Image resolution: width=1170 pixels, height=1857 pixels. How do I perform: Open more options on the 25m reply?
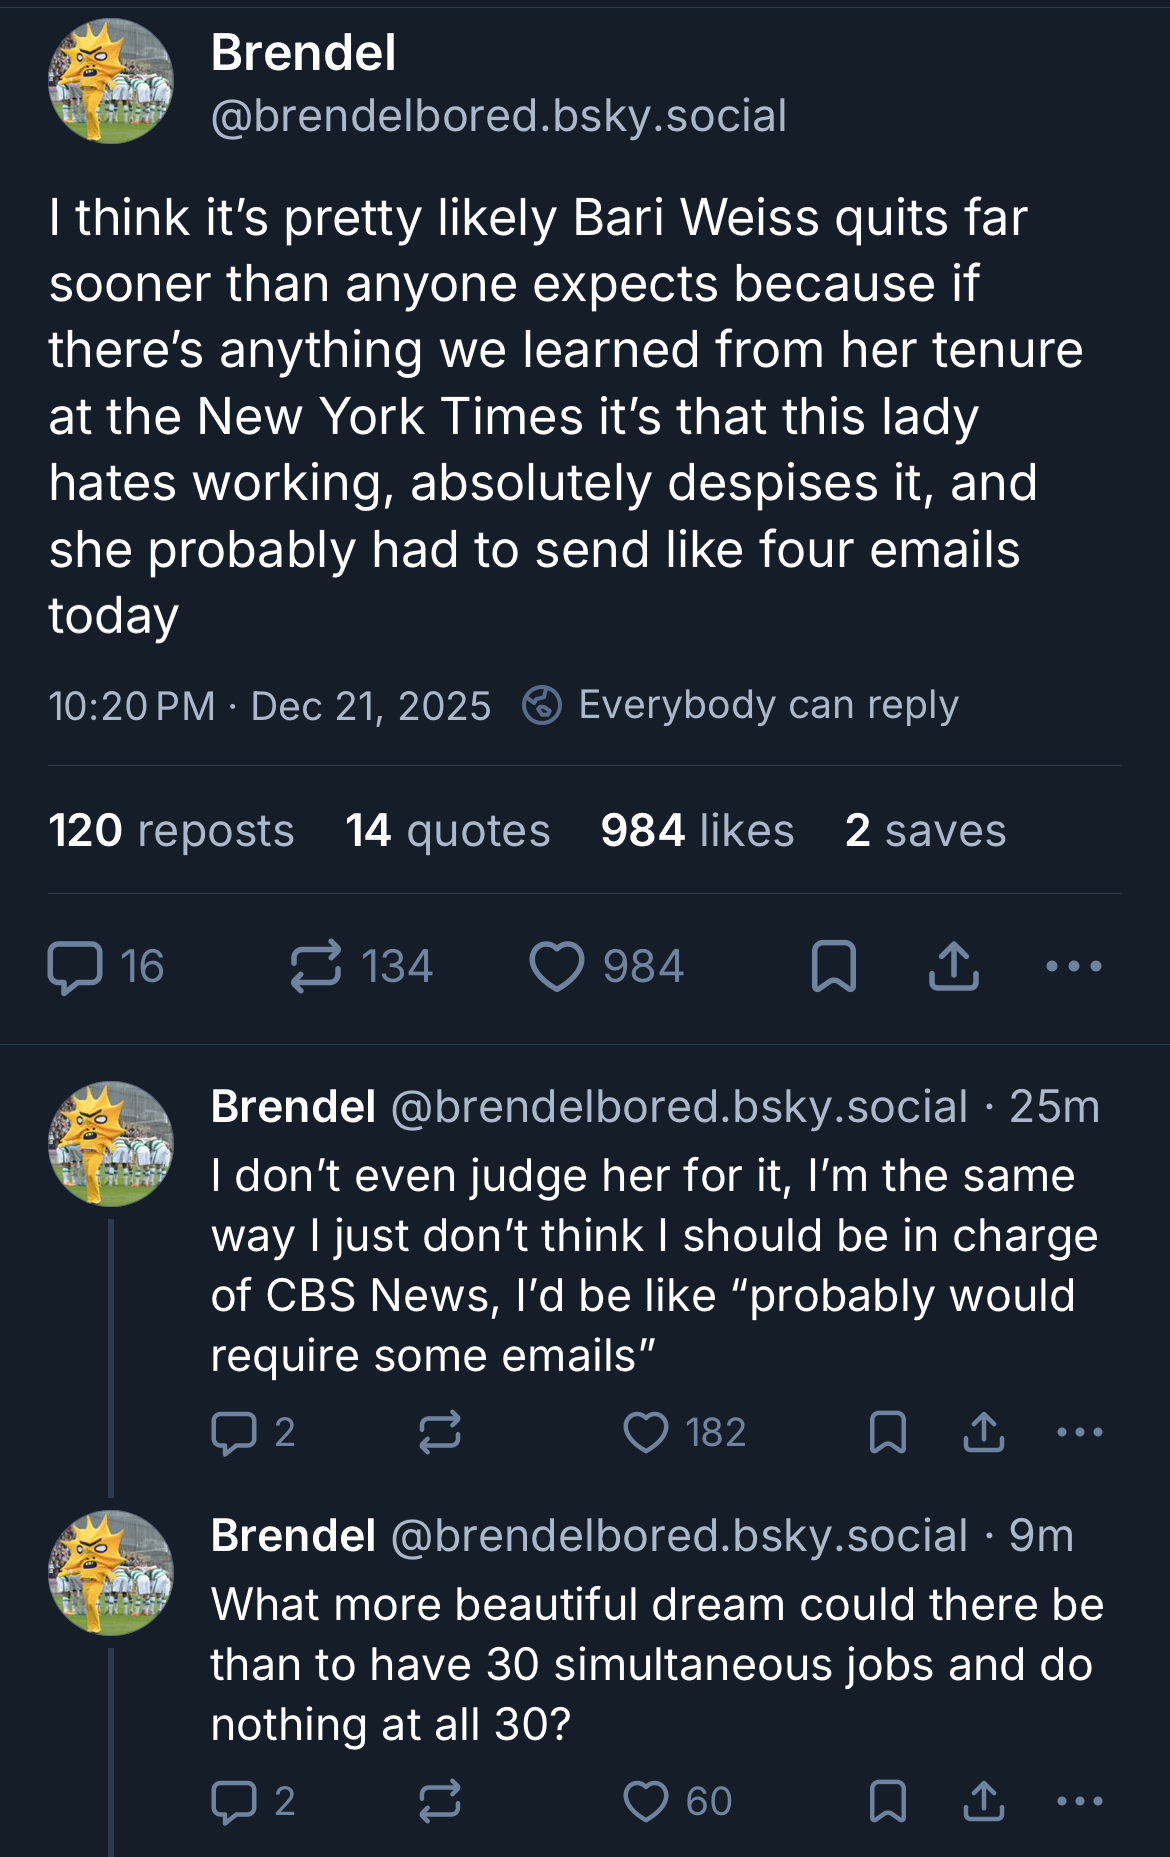(x=1080, y=1432)
